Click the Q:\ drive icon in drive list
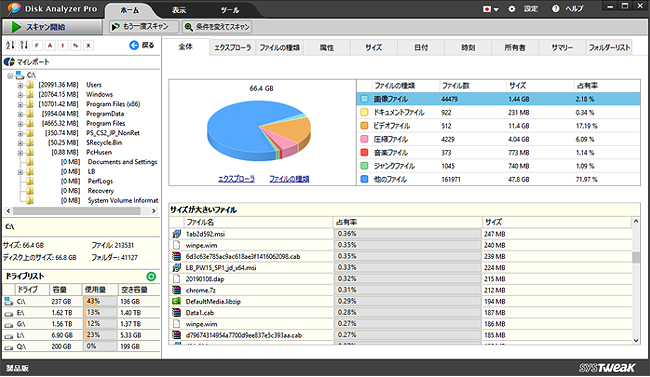 pyautogui.click(x=8, y=347)
